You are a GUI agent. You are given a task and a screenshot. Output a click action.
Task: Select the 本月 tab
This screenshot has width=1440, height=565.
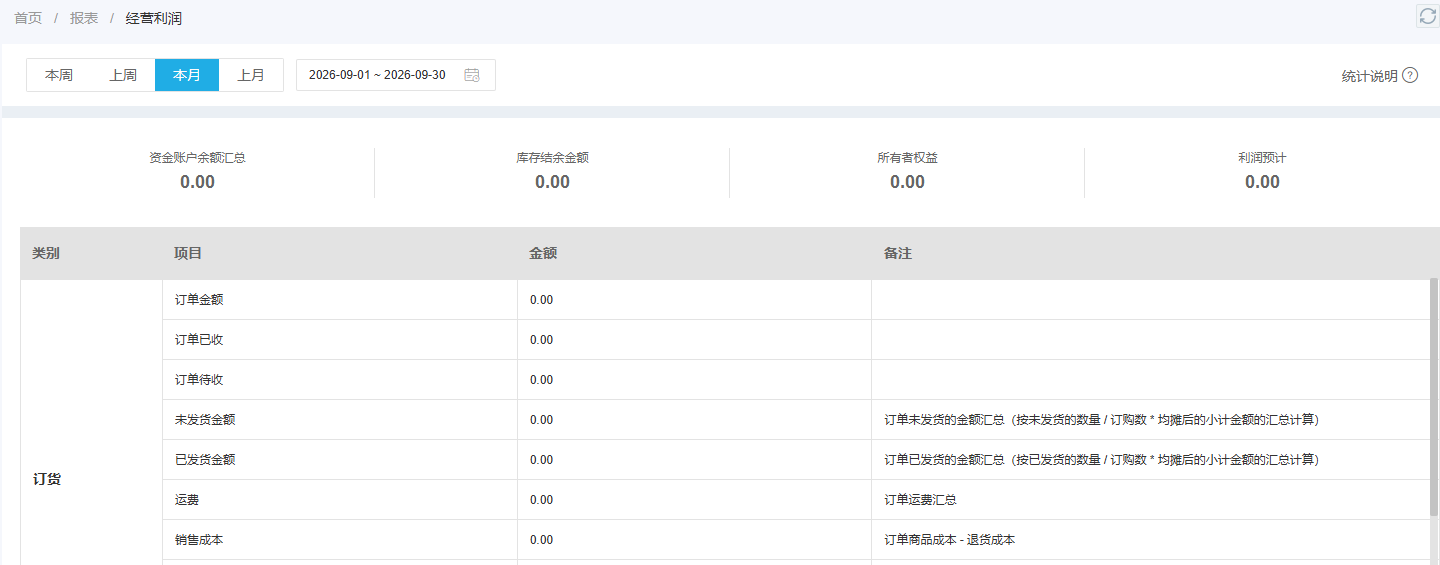pos(187,75)
